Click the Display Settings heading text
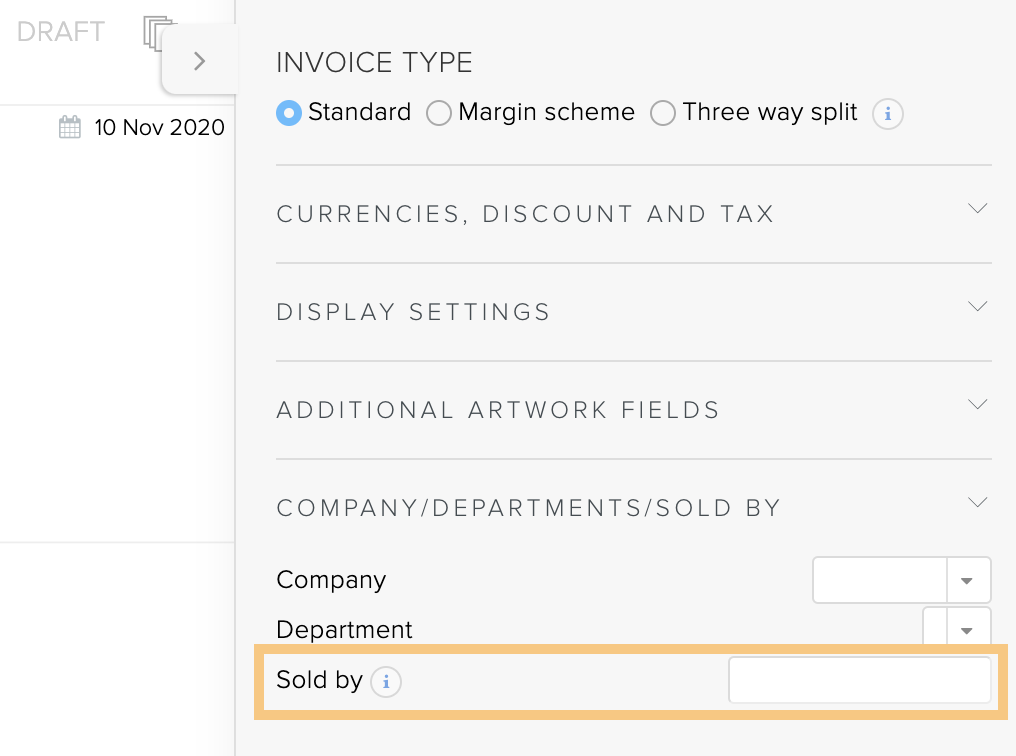This screenshot has height=756, width=1016. tap(413, 312)
